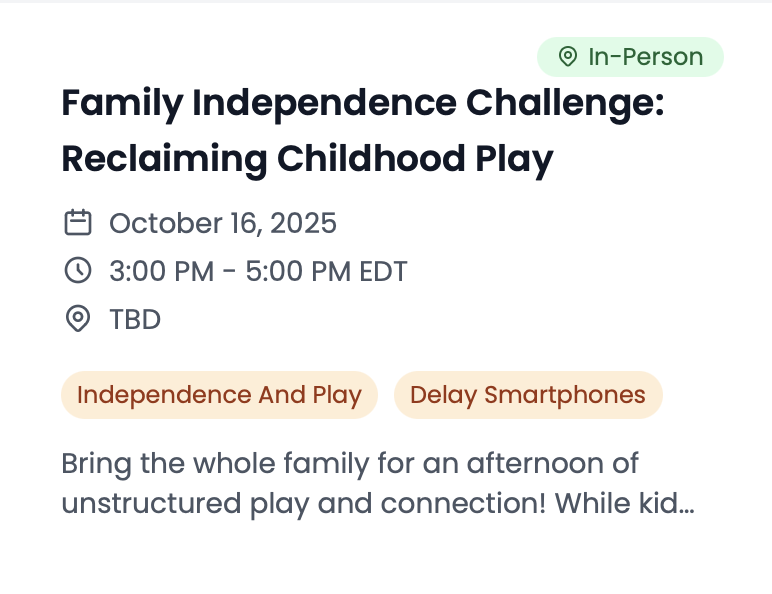Filter by the Independence And Play tag
This screenshot has width=772, height=594.
219,395
